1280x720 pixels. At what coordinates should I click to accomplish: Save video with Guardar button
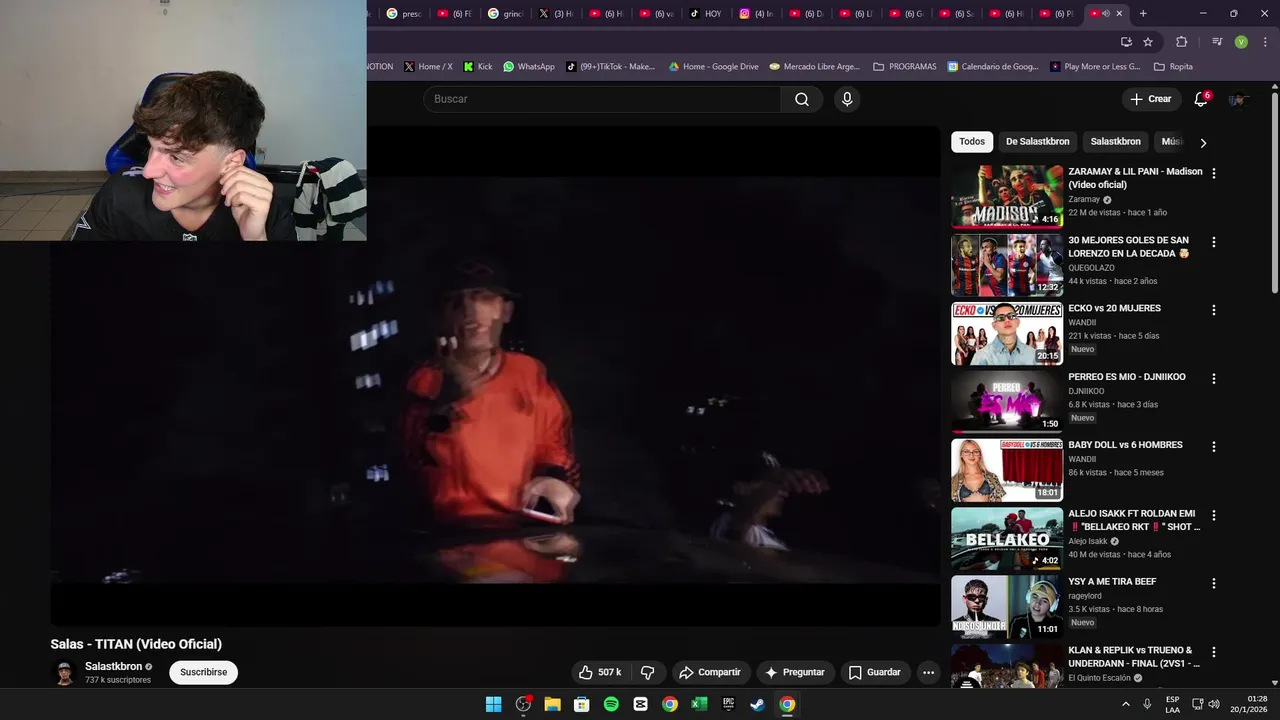[875, 672]
